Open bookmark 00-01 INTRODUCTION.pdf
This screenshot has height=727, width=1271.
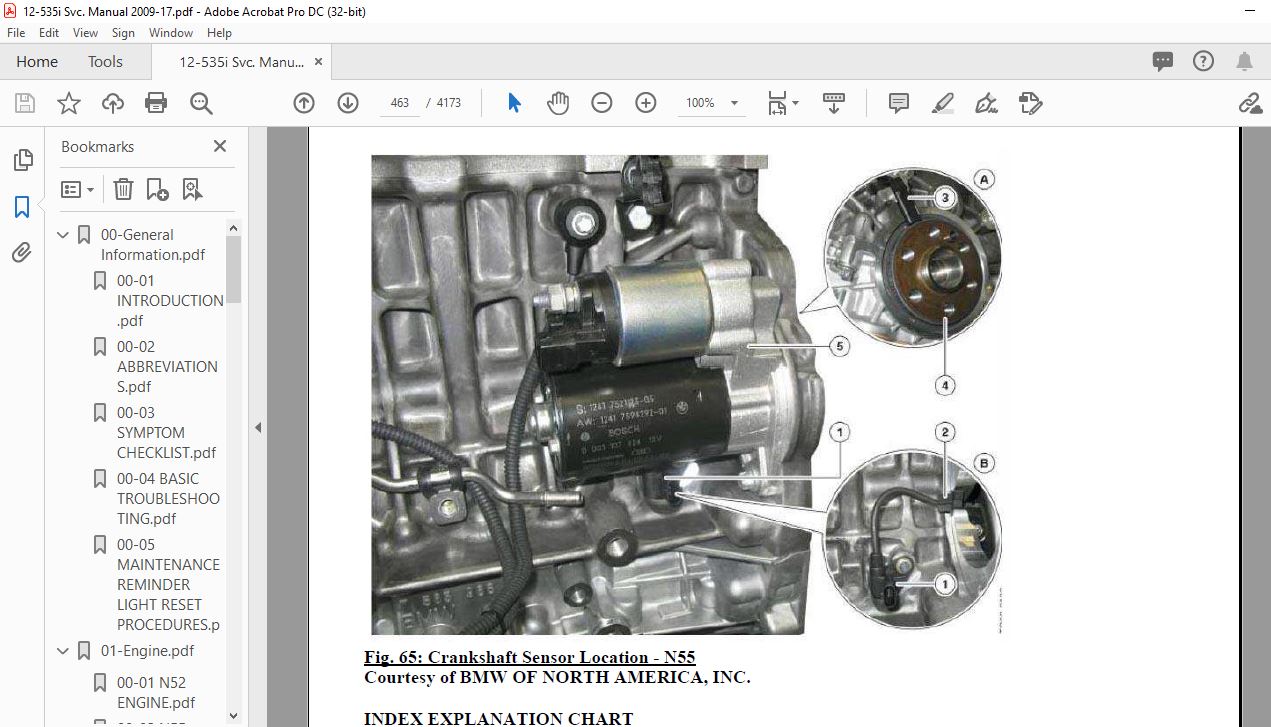click(x=170, y=301)
